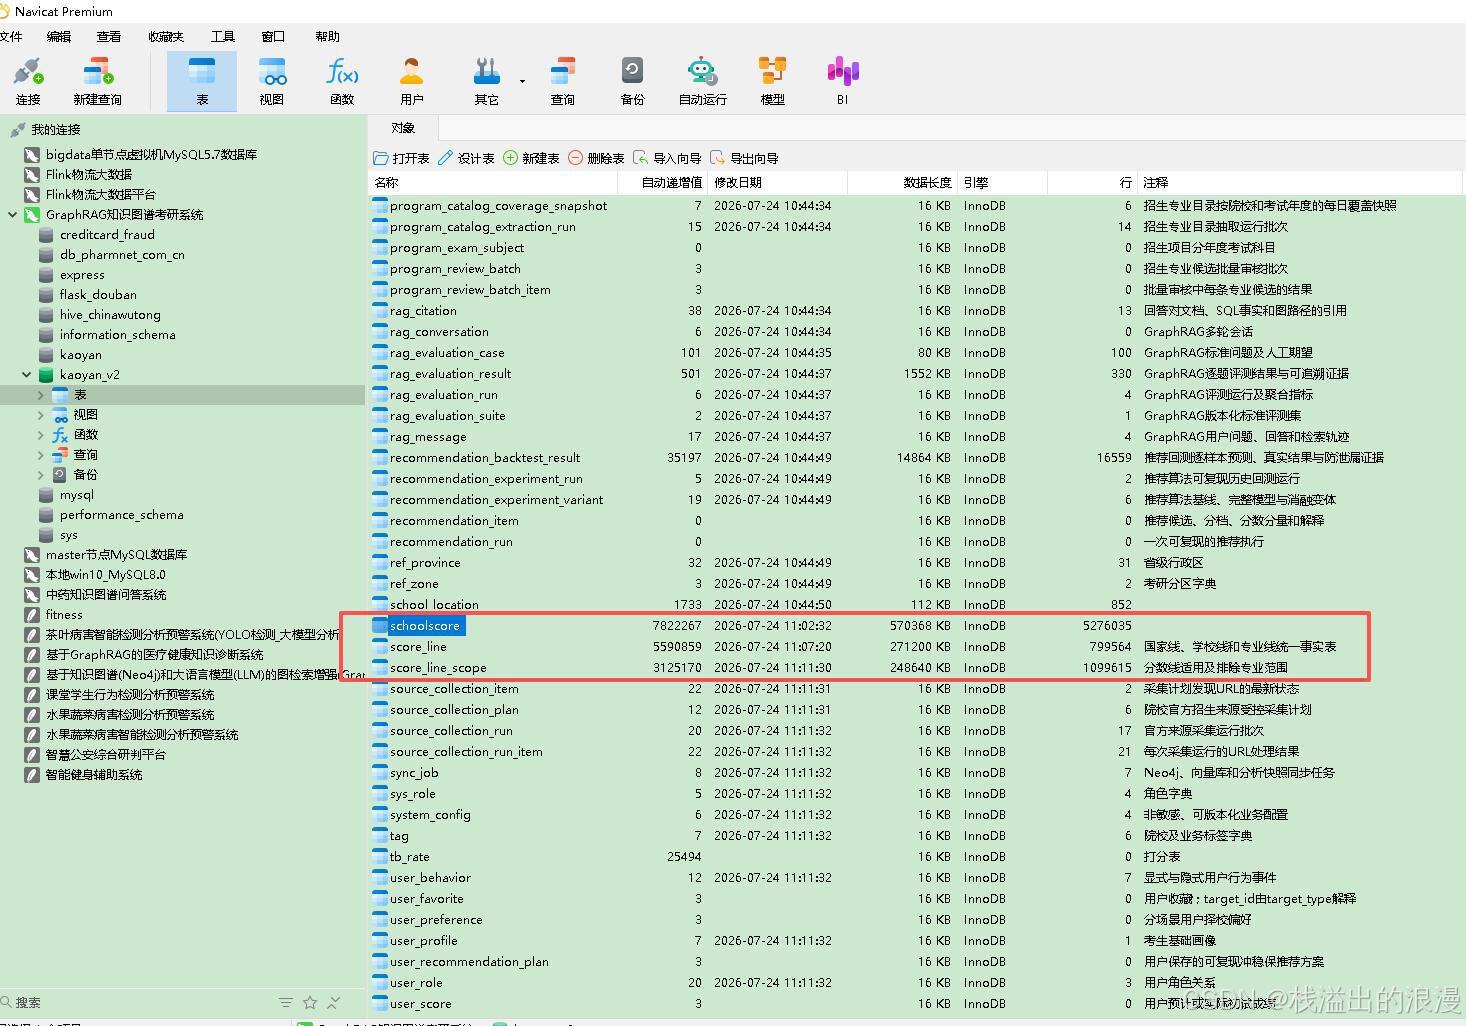This screenshot has height=1026, width=1466.
Task: Click the sidebar 搜索 field
Action: 135,1002
